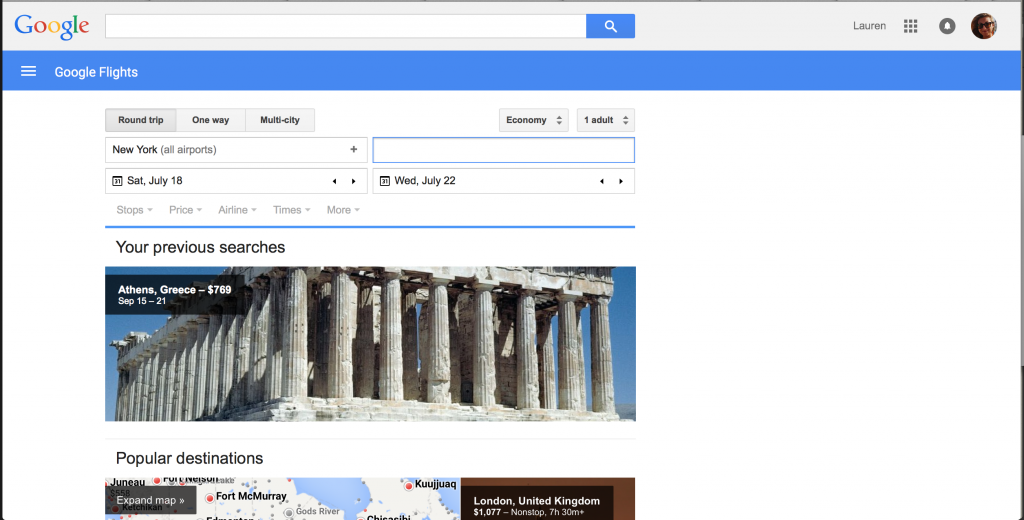Screen dimensions: 1024x520
Task: Open the London, United Kingdom destination card
Action: (x=547, y=499)
